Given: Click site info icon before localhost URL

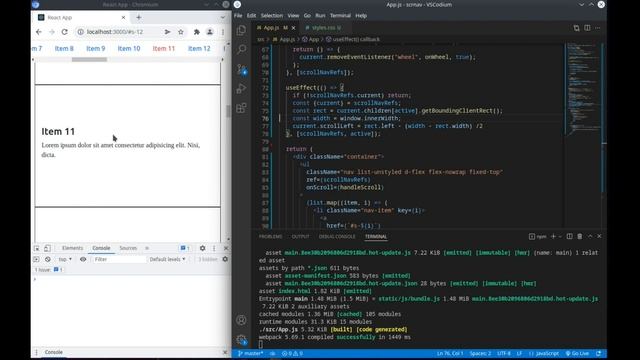Looking at the screenshot, I should (80, 32).
